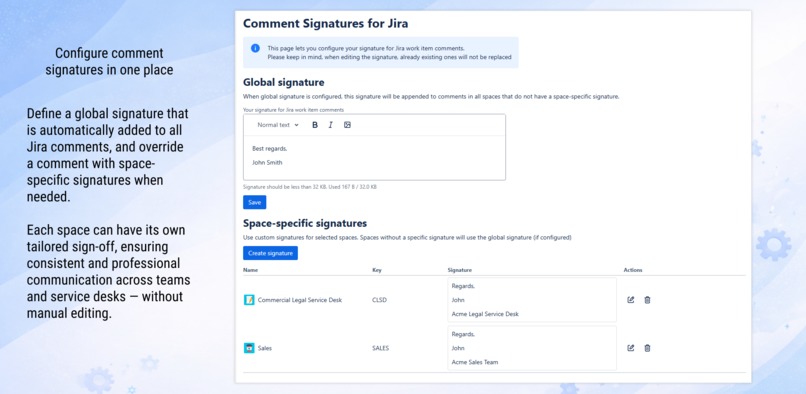
Task: Click the Sales space avatar icon
Action: [x=249, y=348]
